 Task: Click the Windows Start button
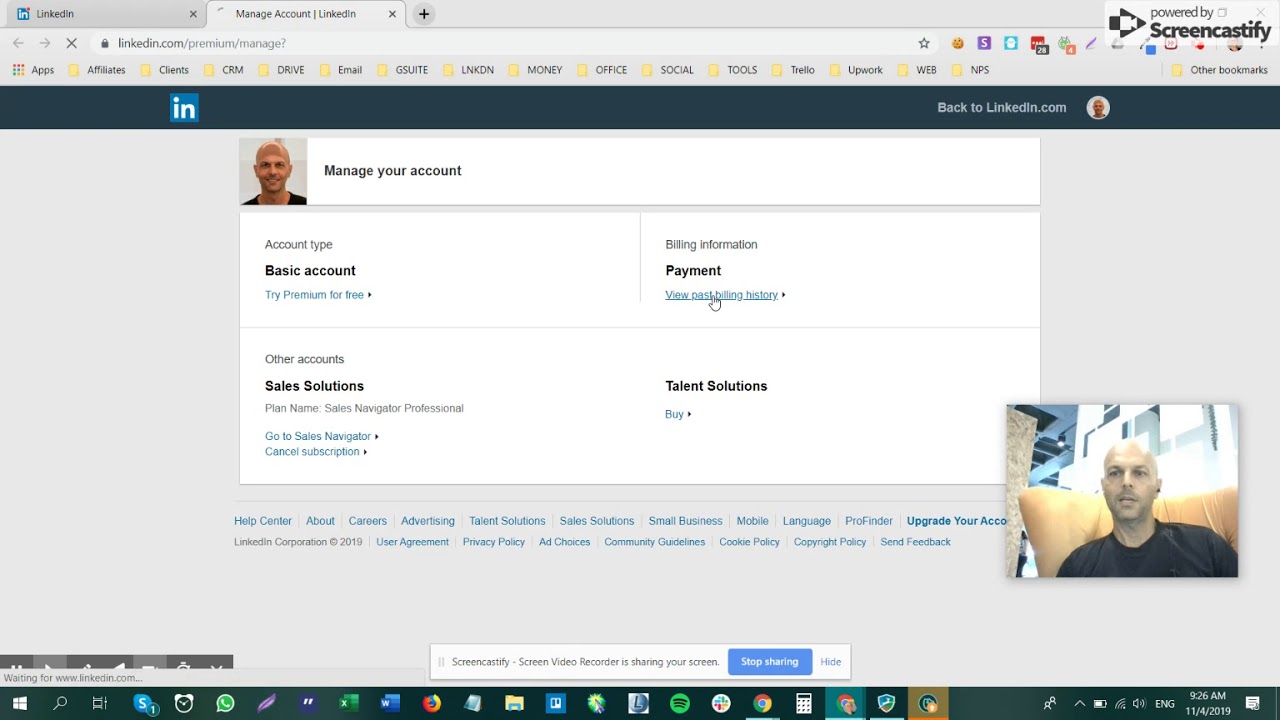[x=19, y=704]
